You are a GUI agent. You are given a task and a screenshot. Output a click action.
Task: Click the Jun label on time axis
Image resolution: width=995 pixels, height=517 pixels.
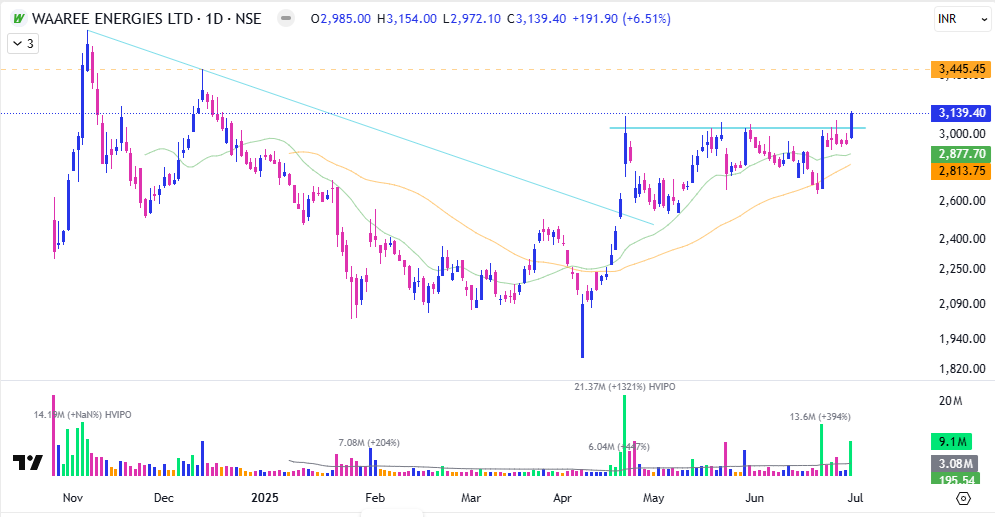(x=754, y=498)
